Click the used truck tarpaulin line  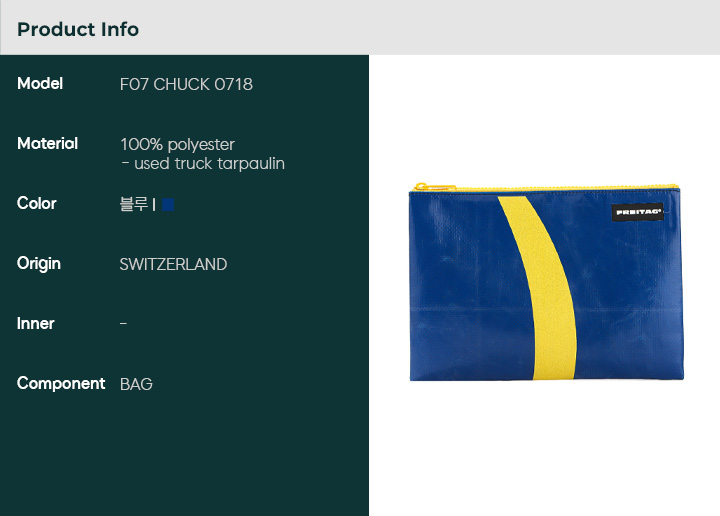point(203,164)
